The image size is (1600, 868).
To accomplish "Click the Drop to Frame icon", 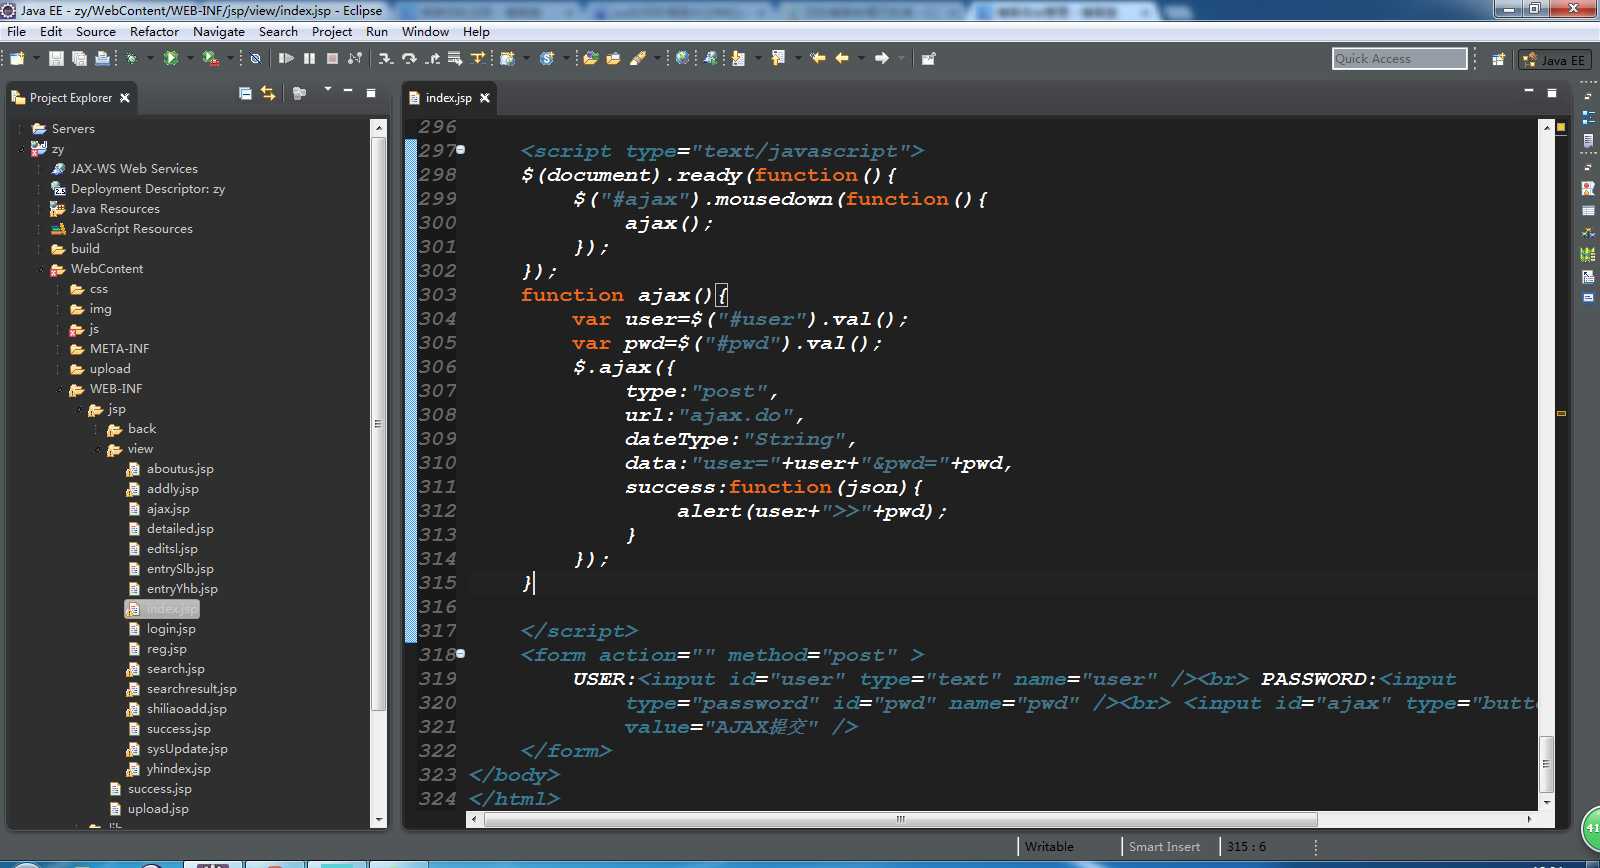I will (455, 58).
